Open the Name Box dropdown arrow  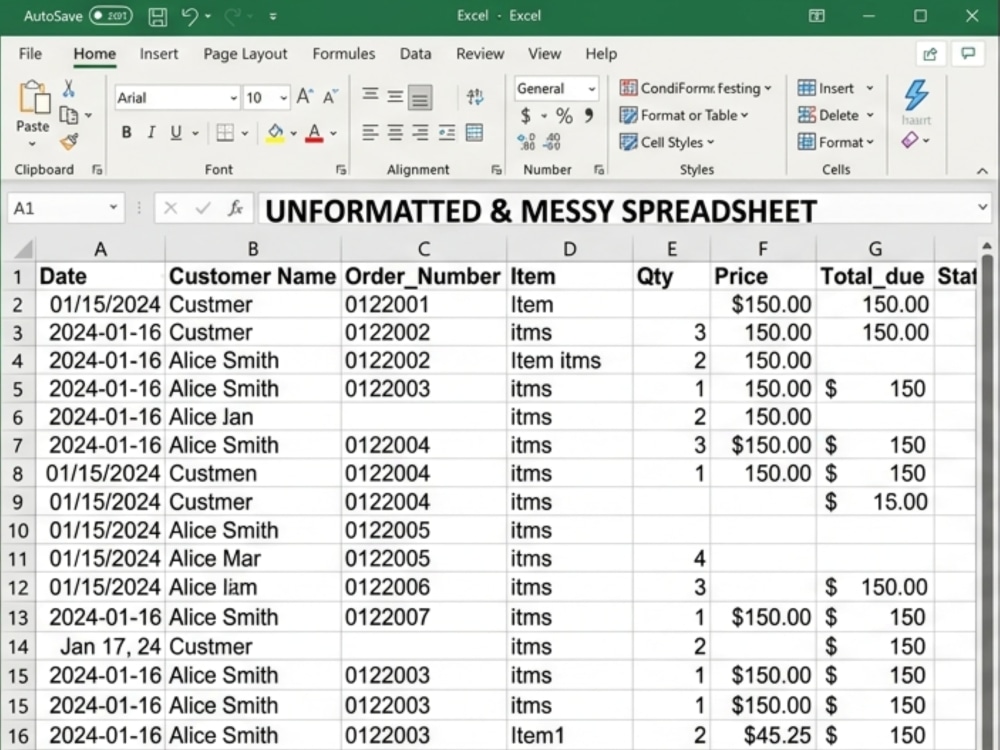[113, 207]
